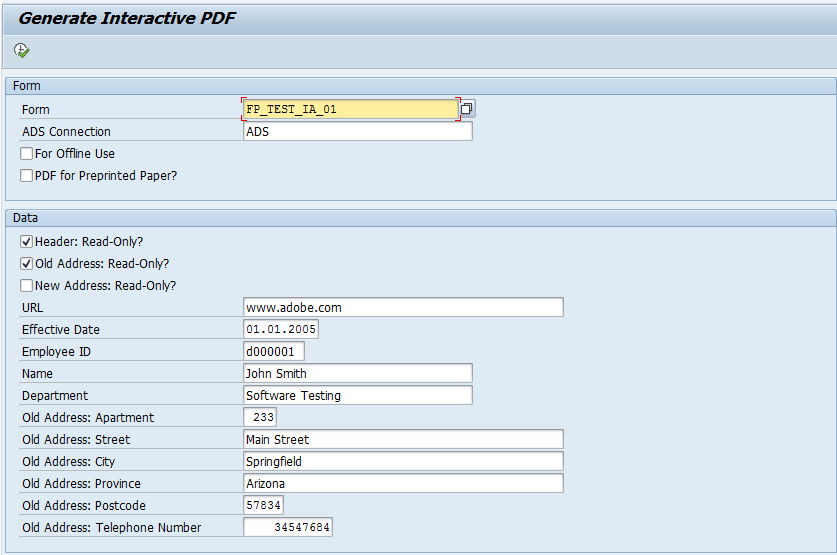Click the Department field
This screenshot has height=555, width=837.
[x=358, y=395]
